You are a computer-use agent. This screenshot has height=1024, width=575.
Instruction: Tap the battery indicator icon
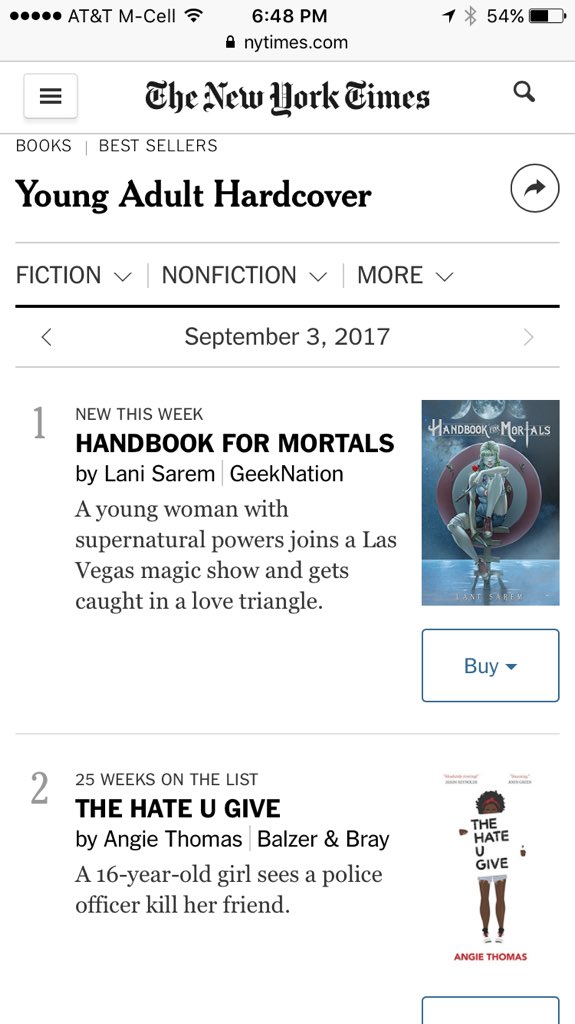[x=547, y=16]
